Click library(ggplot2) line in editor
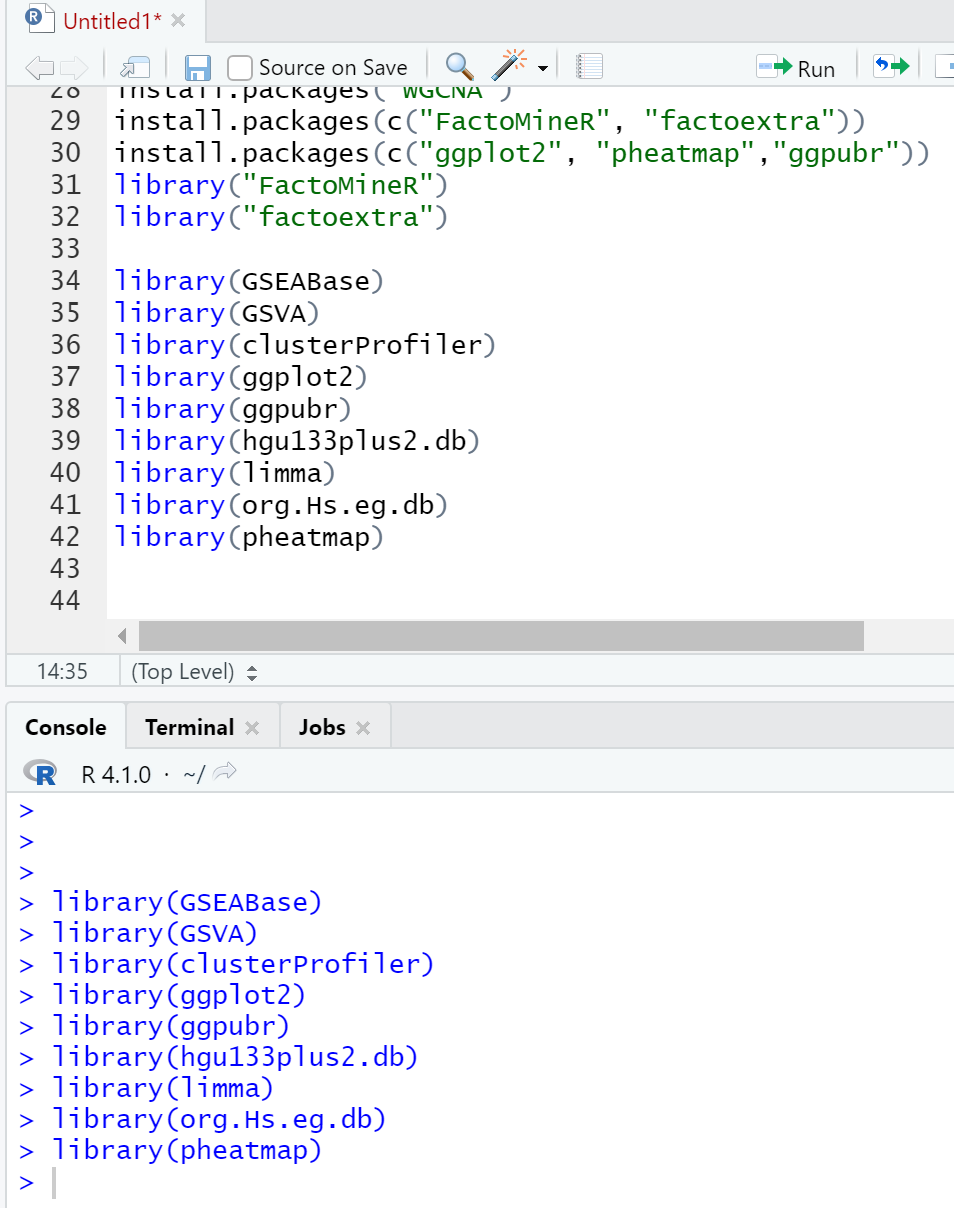Image resolution: width=954 pixels, height=1208 pixels. click(241, 377)
